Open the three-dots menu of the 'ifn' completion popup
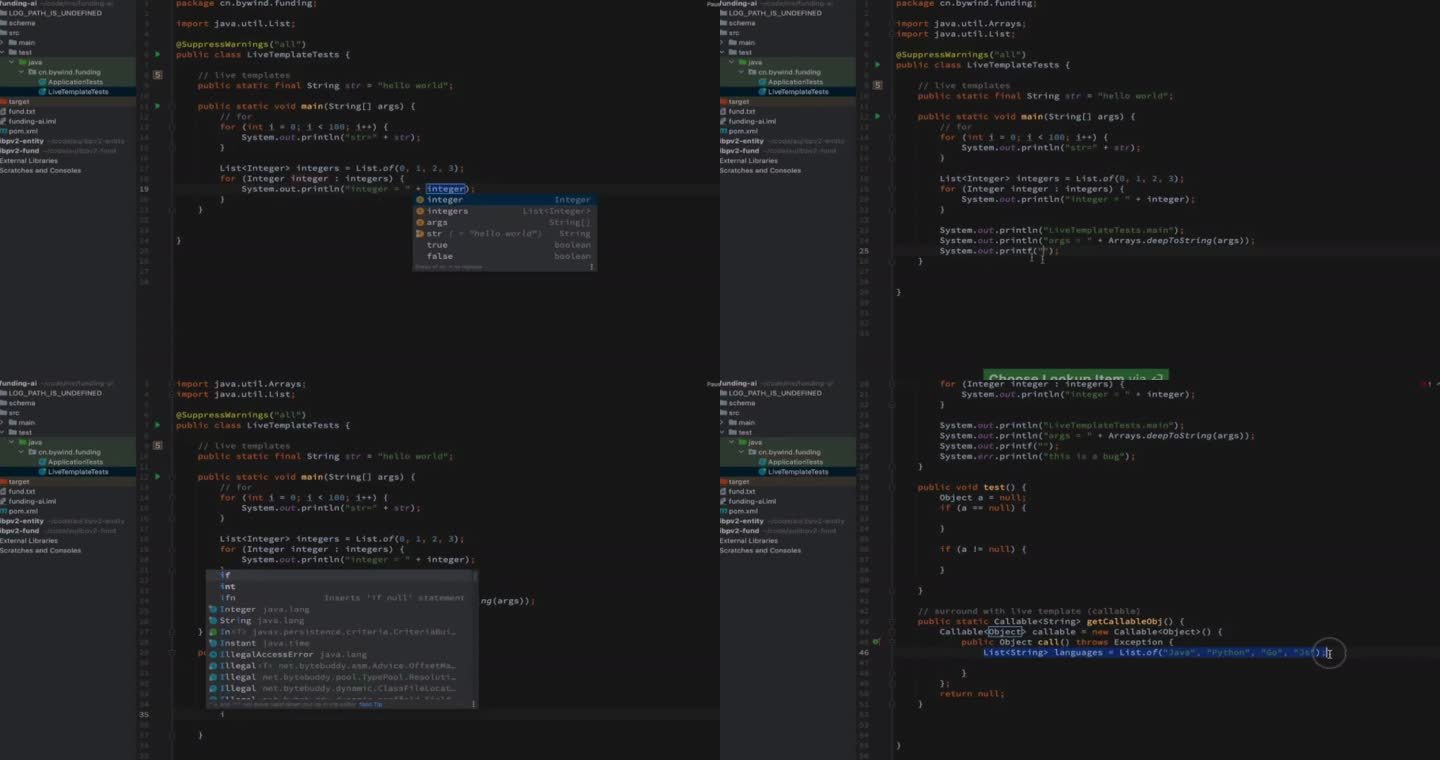 coord(472,704)
